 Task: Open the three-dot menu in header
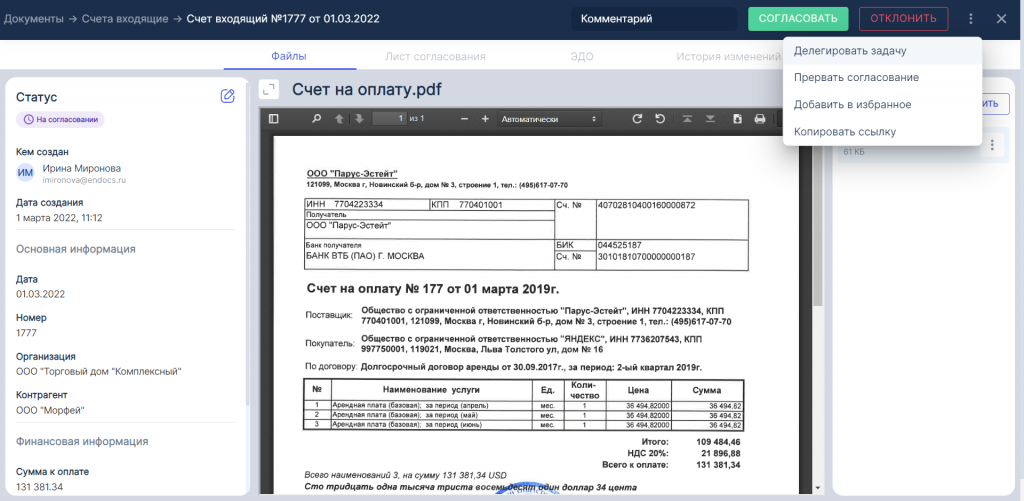click(971, 19)
